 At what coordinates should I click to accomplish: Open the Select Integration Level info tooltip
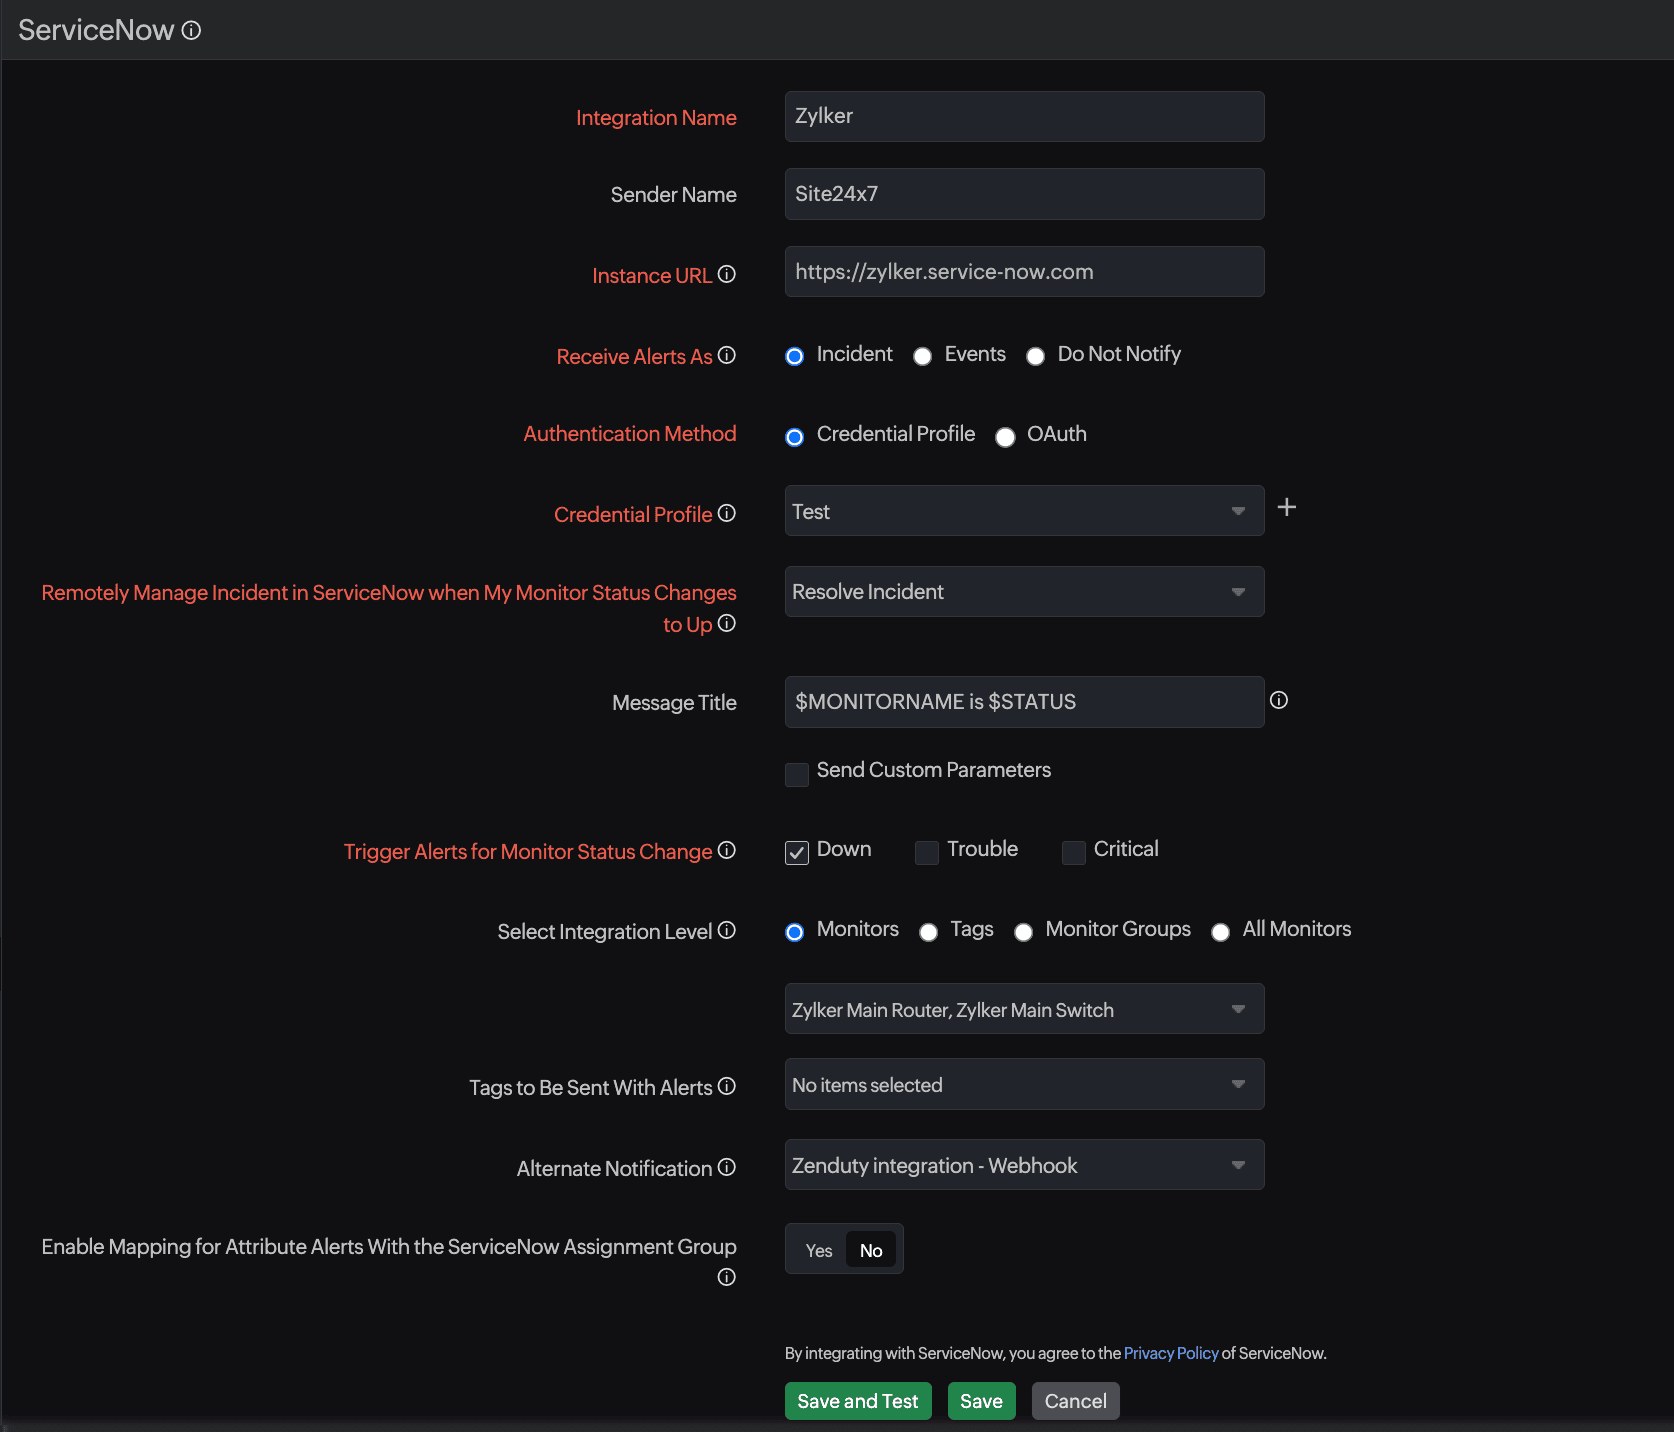click(726, 930)
